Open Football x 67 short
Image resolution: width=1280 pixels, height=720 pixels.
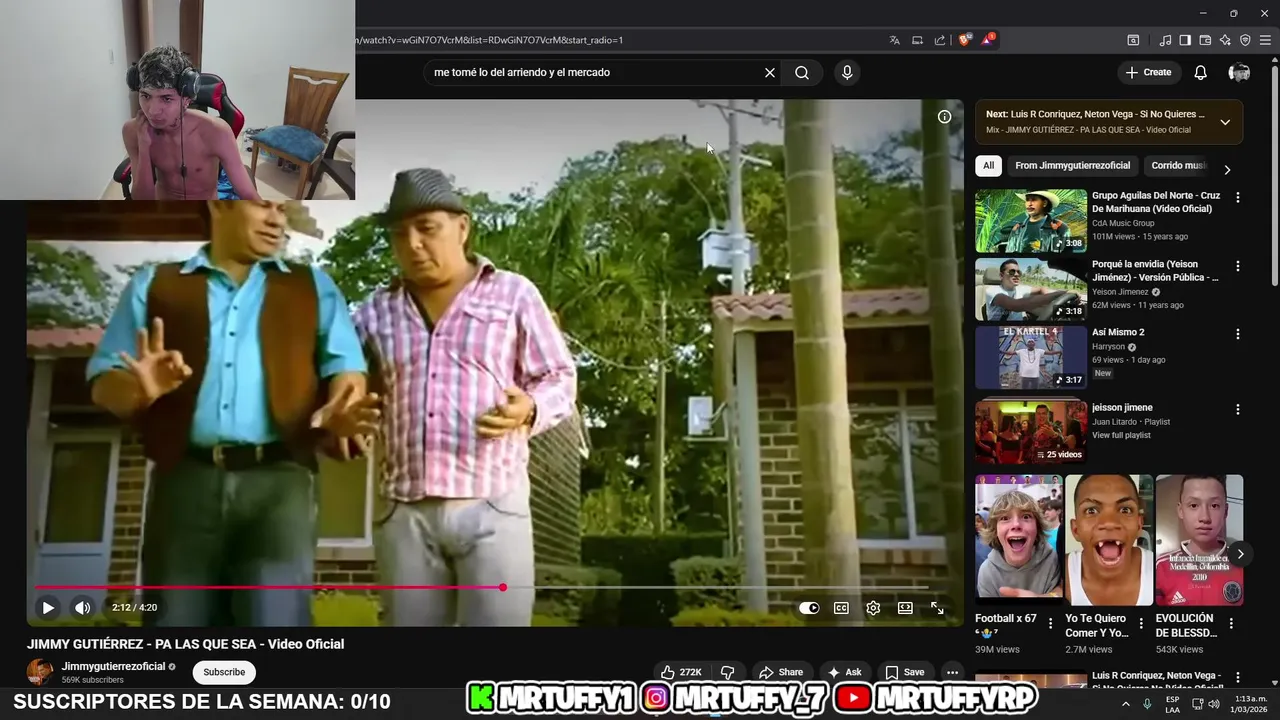[x=1019, y=540]
